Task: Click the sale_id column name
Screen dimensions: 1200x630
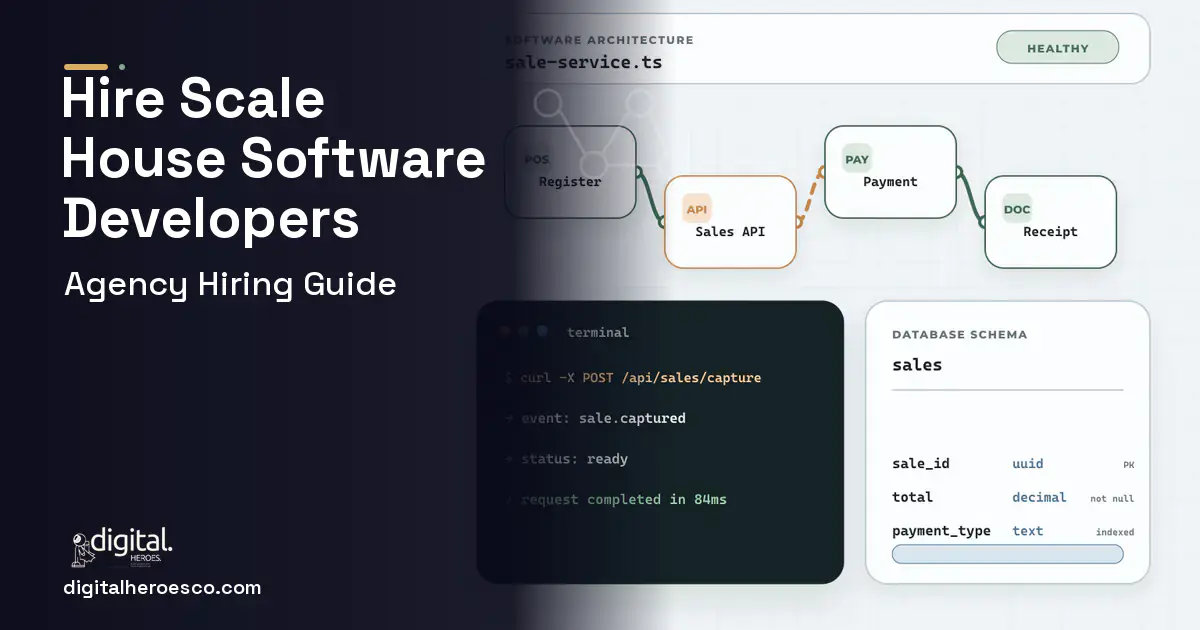Action: [921, 464]
